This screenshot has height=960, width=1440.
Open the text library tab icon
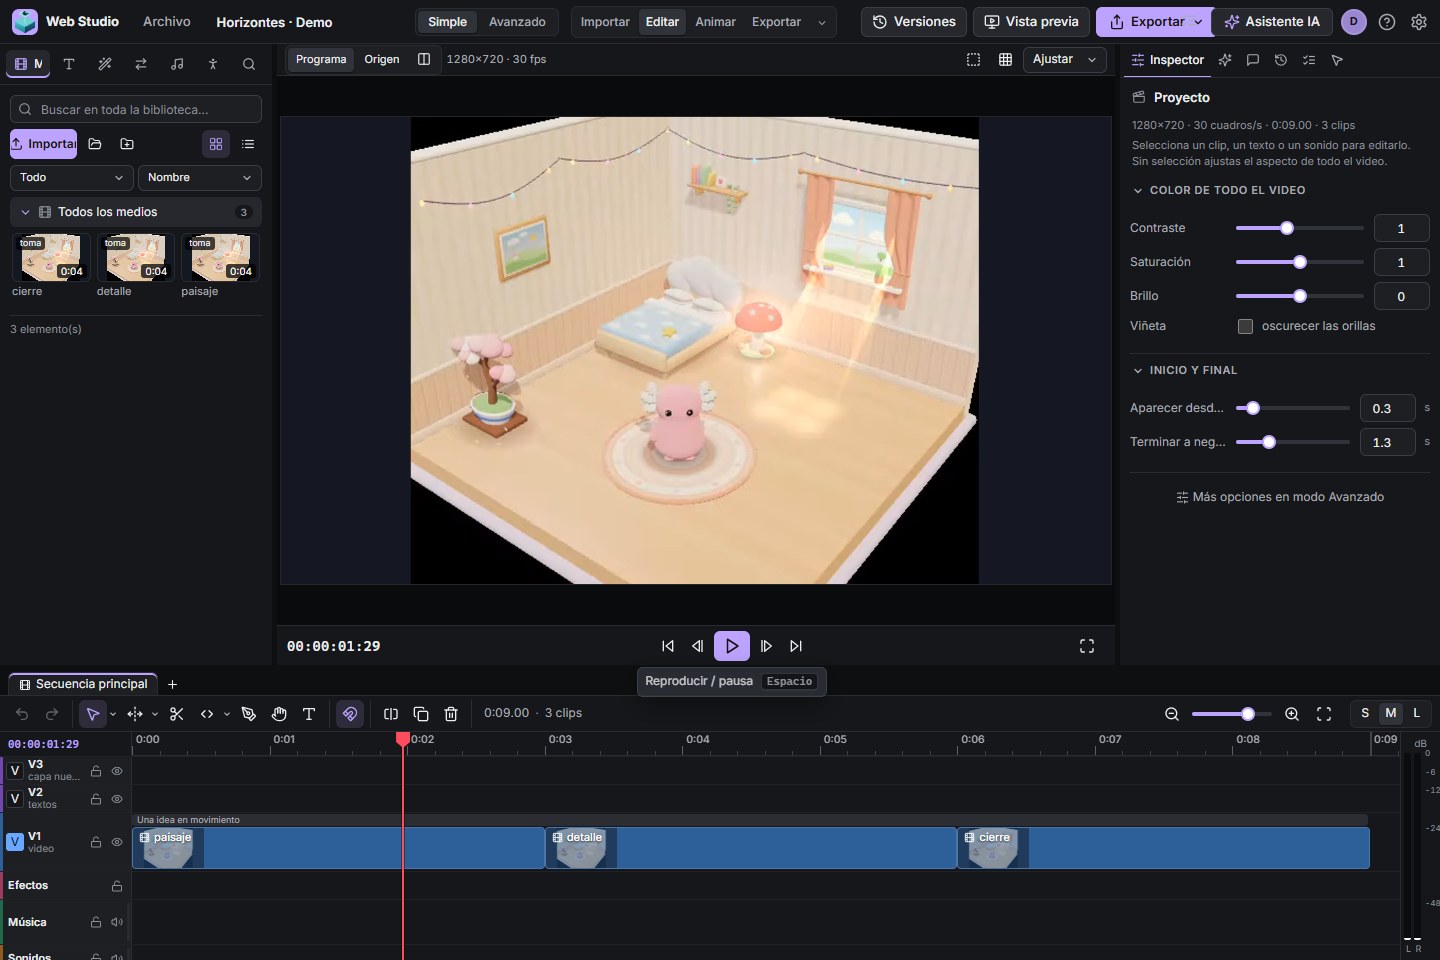click(x=69, y=64)
